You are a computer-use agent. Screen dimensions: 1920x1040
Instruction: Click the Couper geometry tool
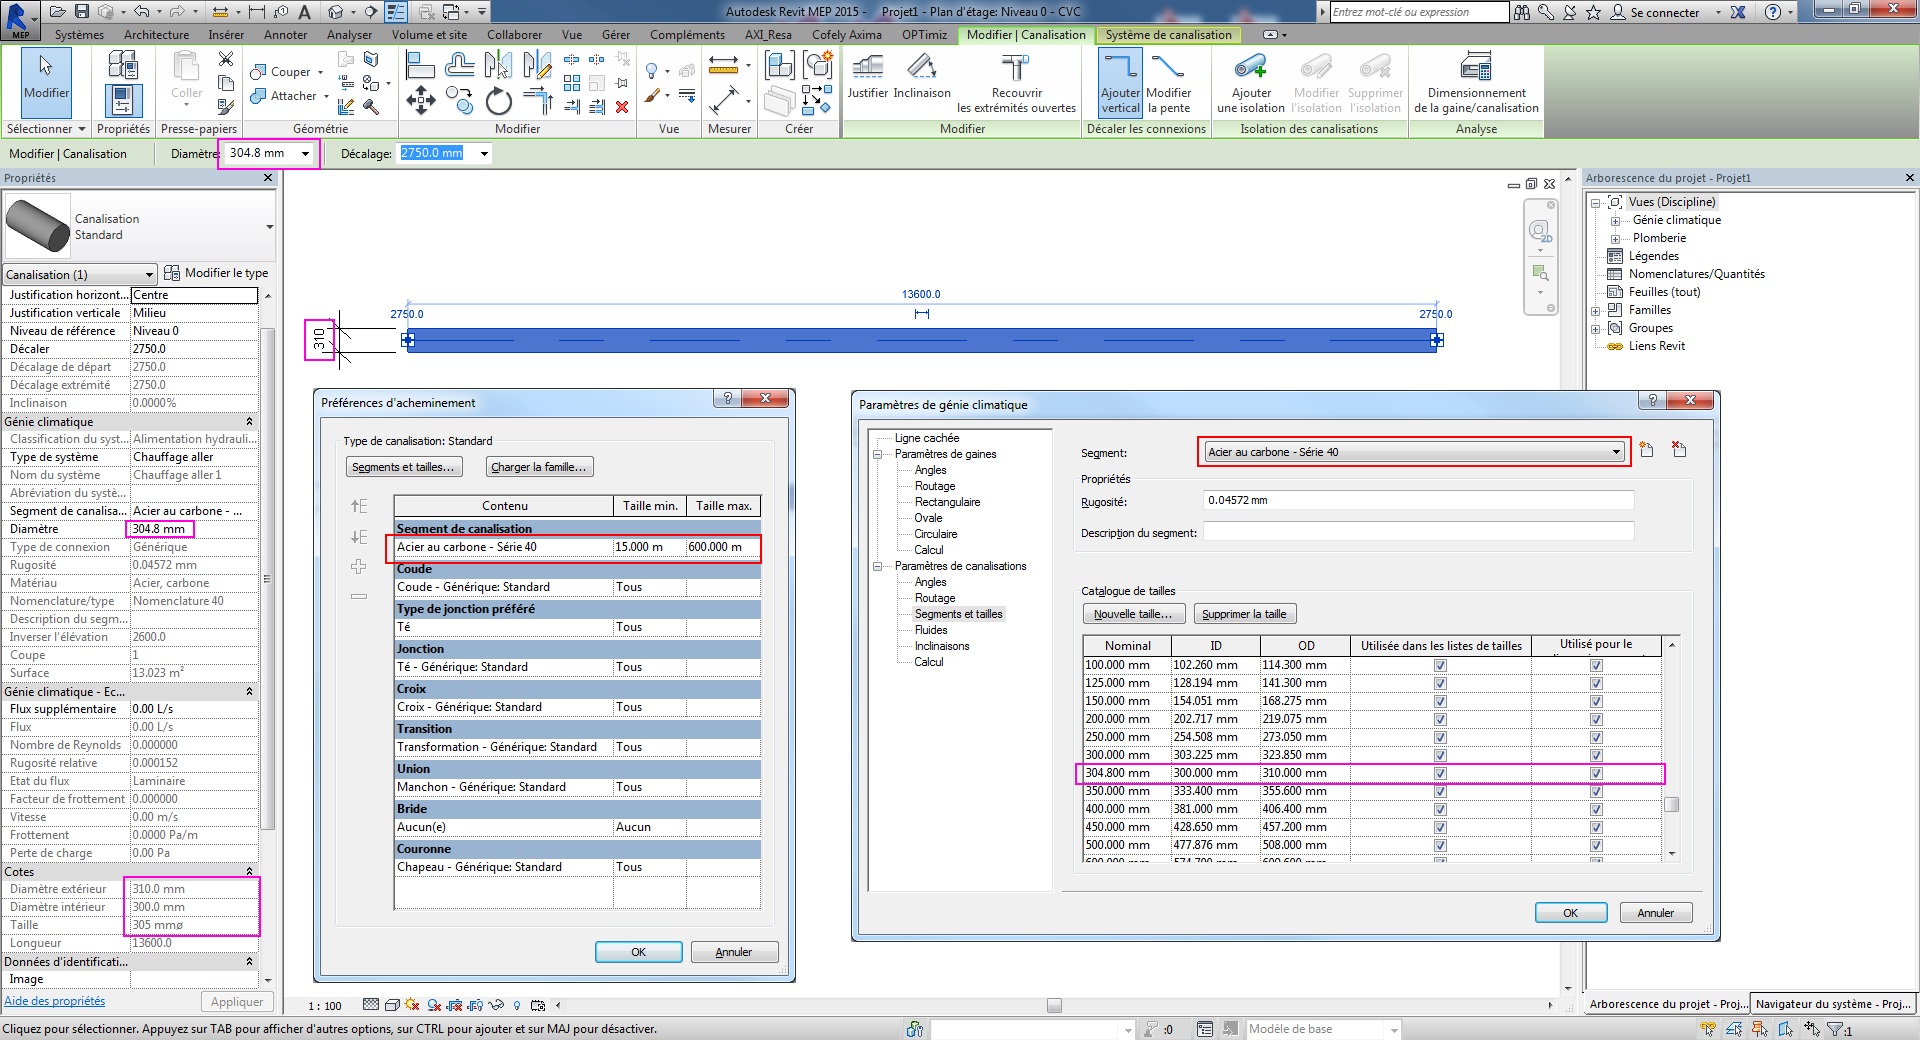pos(287,72)
